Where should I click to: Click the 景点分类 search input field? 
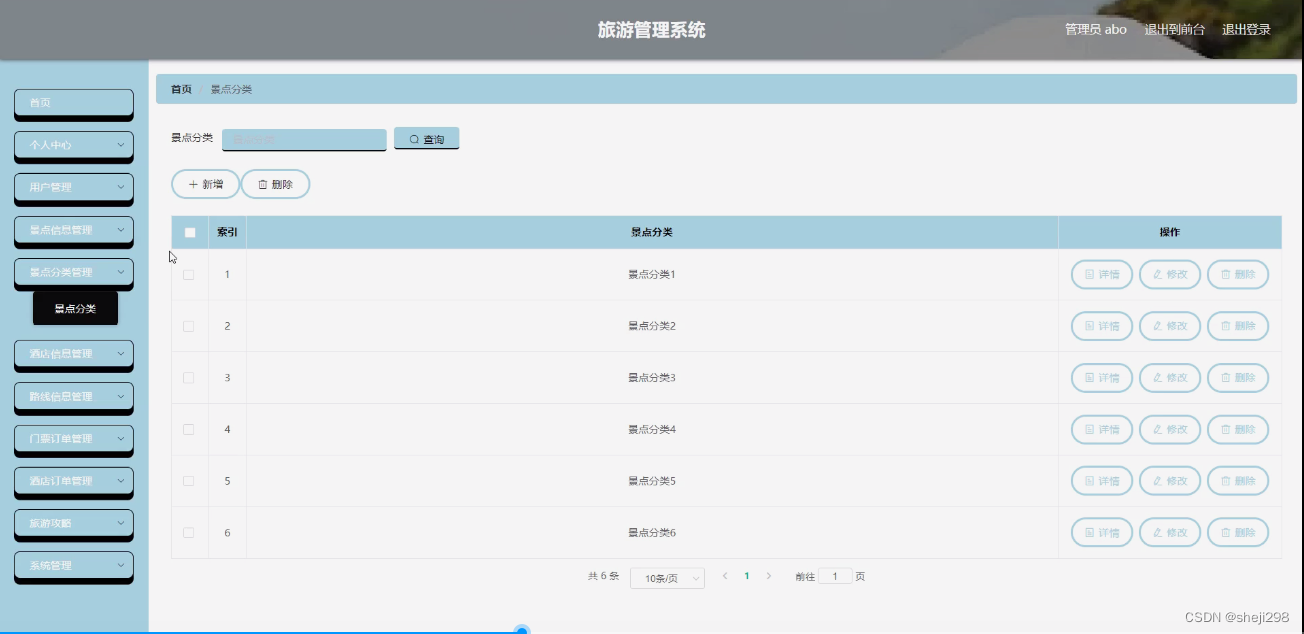(304, 139)
